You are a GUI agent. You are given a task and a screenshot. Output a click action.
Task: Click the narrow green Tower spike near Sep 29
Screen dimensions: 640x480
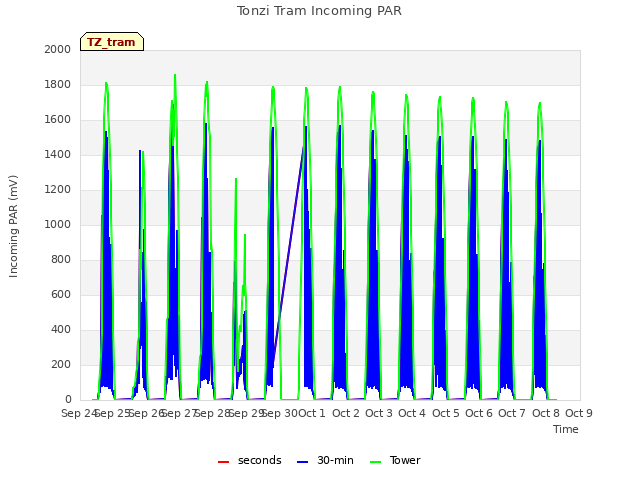(x=236, y=180)
